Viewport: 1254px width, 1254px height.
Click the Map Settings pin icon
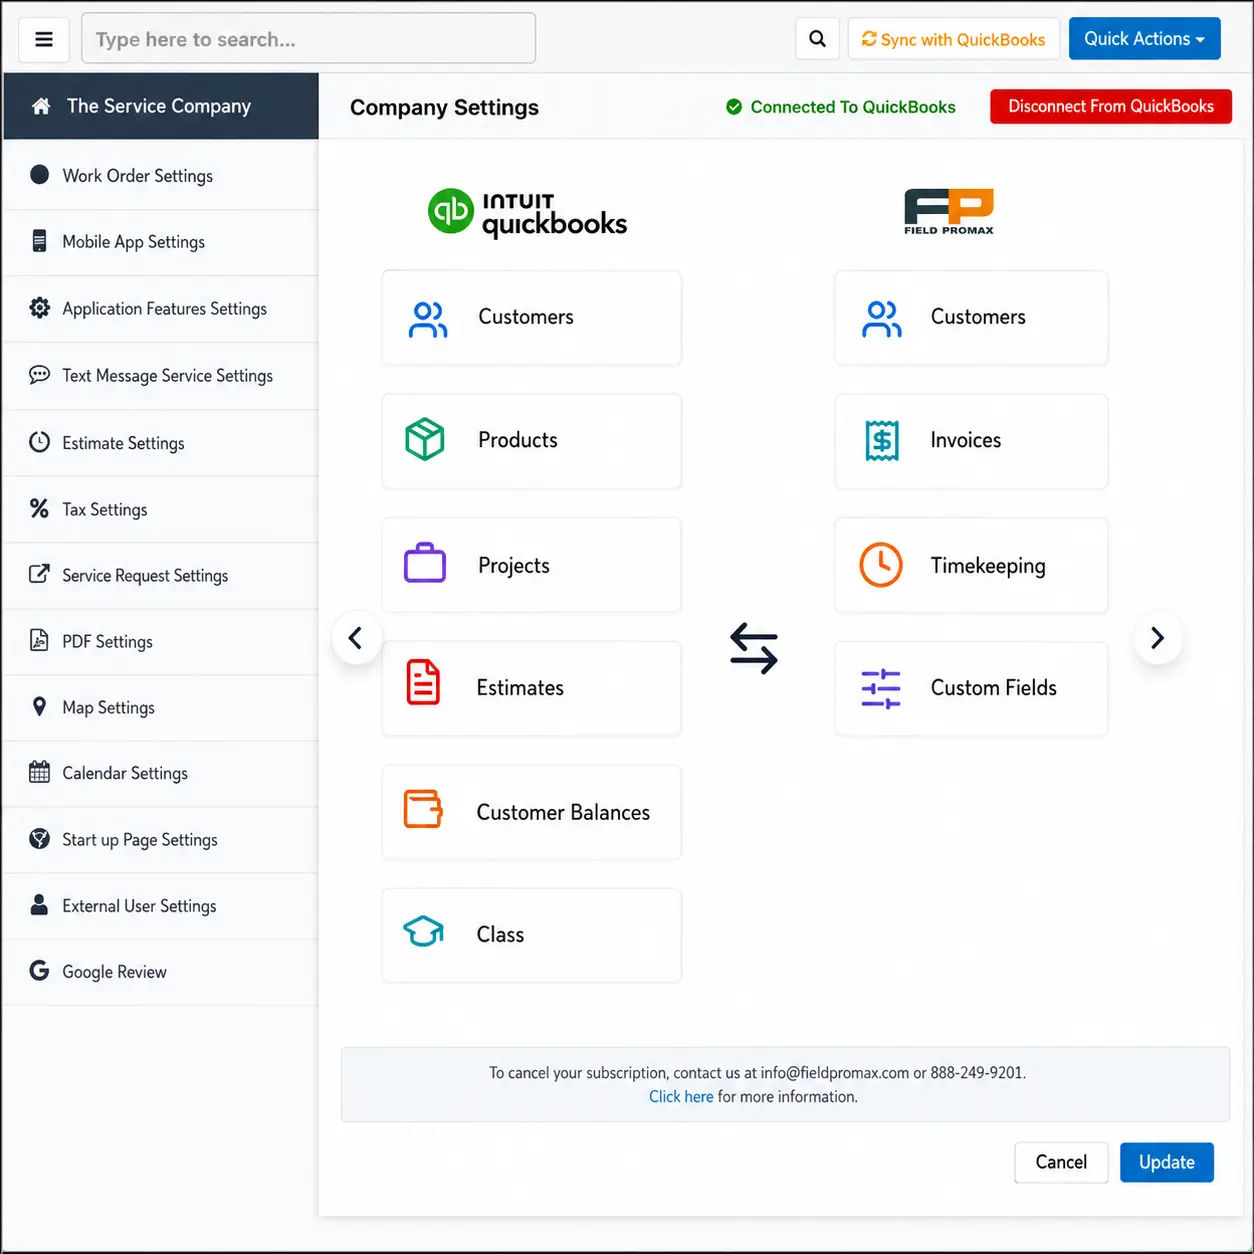(x=39, y=707)
